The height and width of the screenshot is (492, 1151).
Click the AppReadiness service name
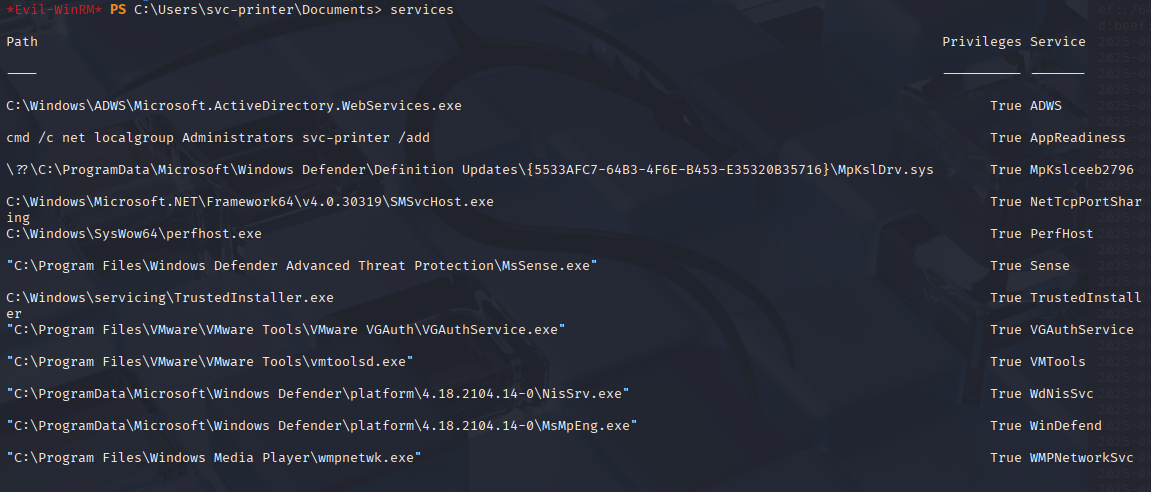(1078, 138)
